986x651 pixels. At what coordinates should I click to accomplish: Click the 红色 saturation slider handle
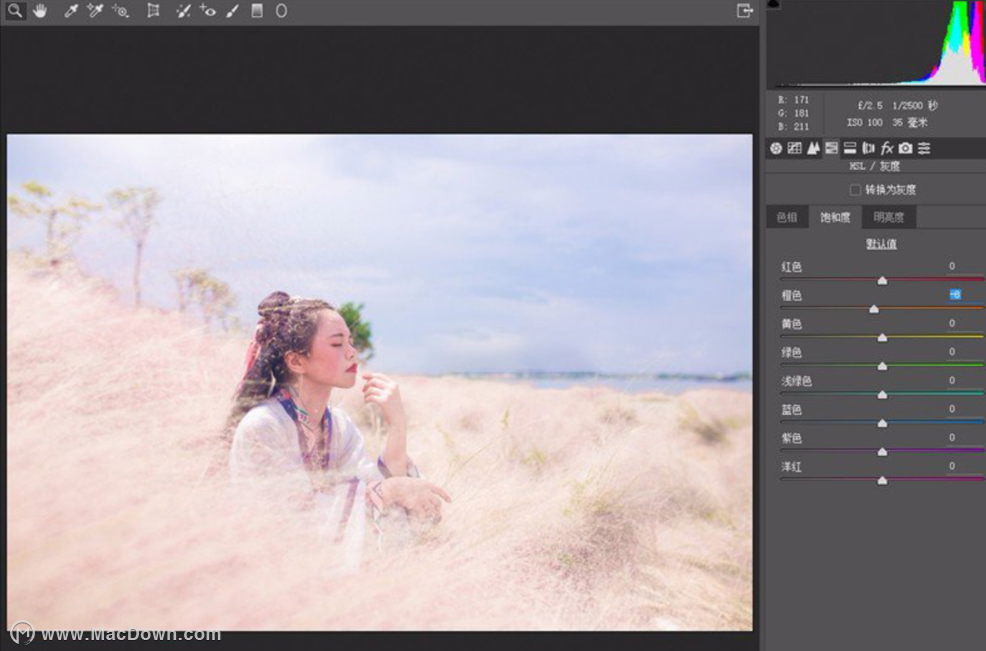[x=882, y=281]
